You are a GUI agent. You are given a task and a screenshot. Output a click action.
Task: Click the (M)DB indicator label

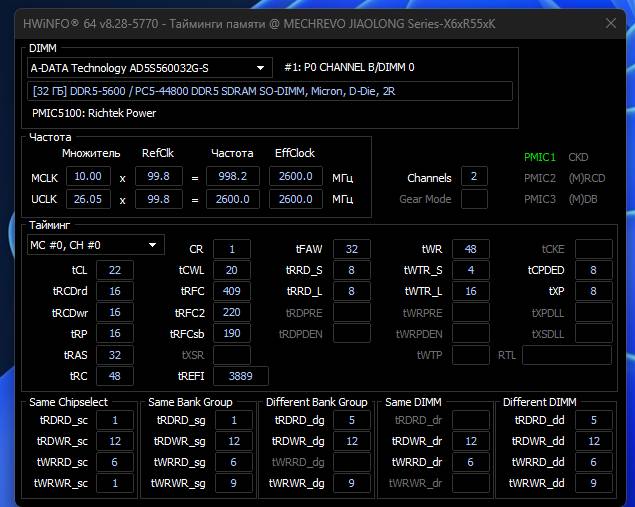582,199
